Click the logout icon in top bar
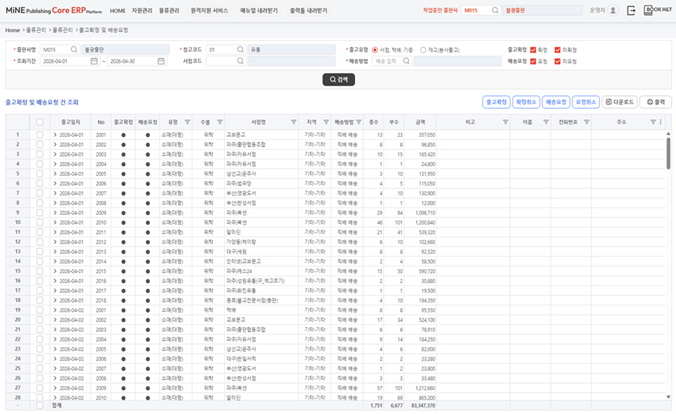 point(631,10)
